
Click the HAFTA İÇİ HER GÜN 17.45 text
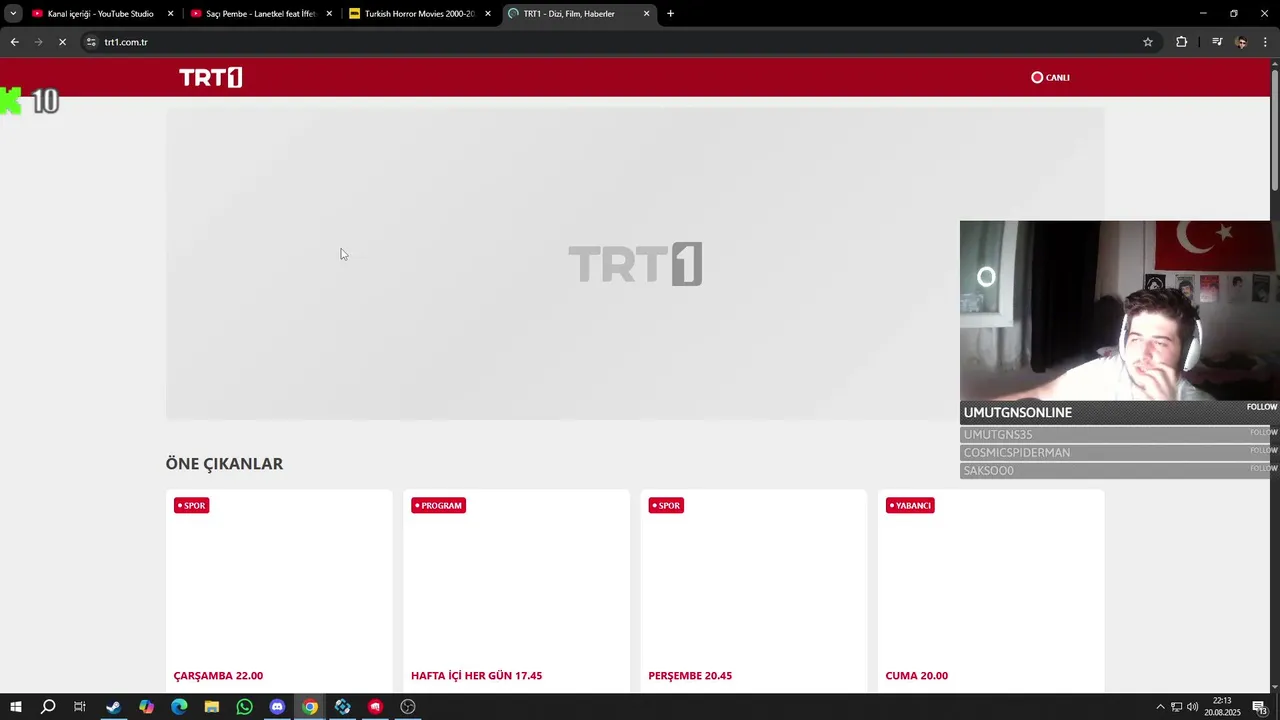point(476,676)
